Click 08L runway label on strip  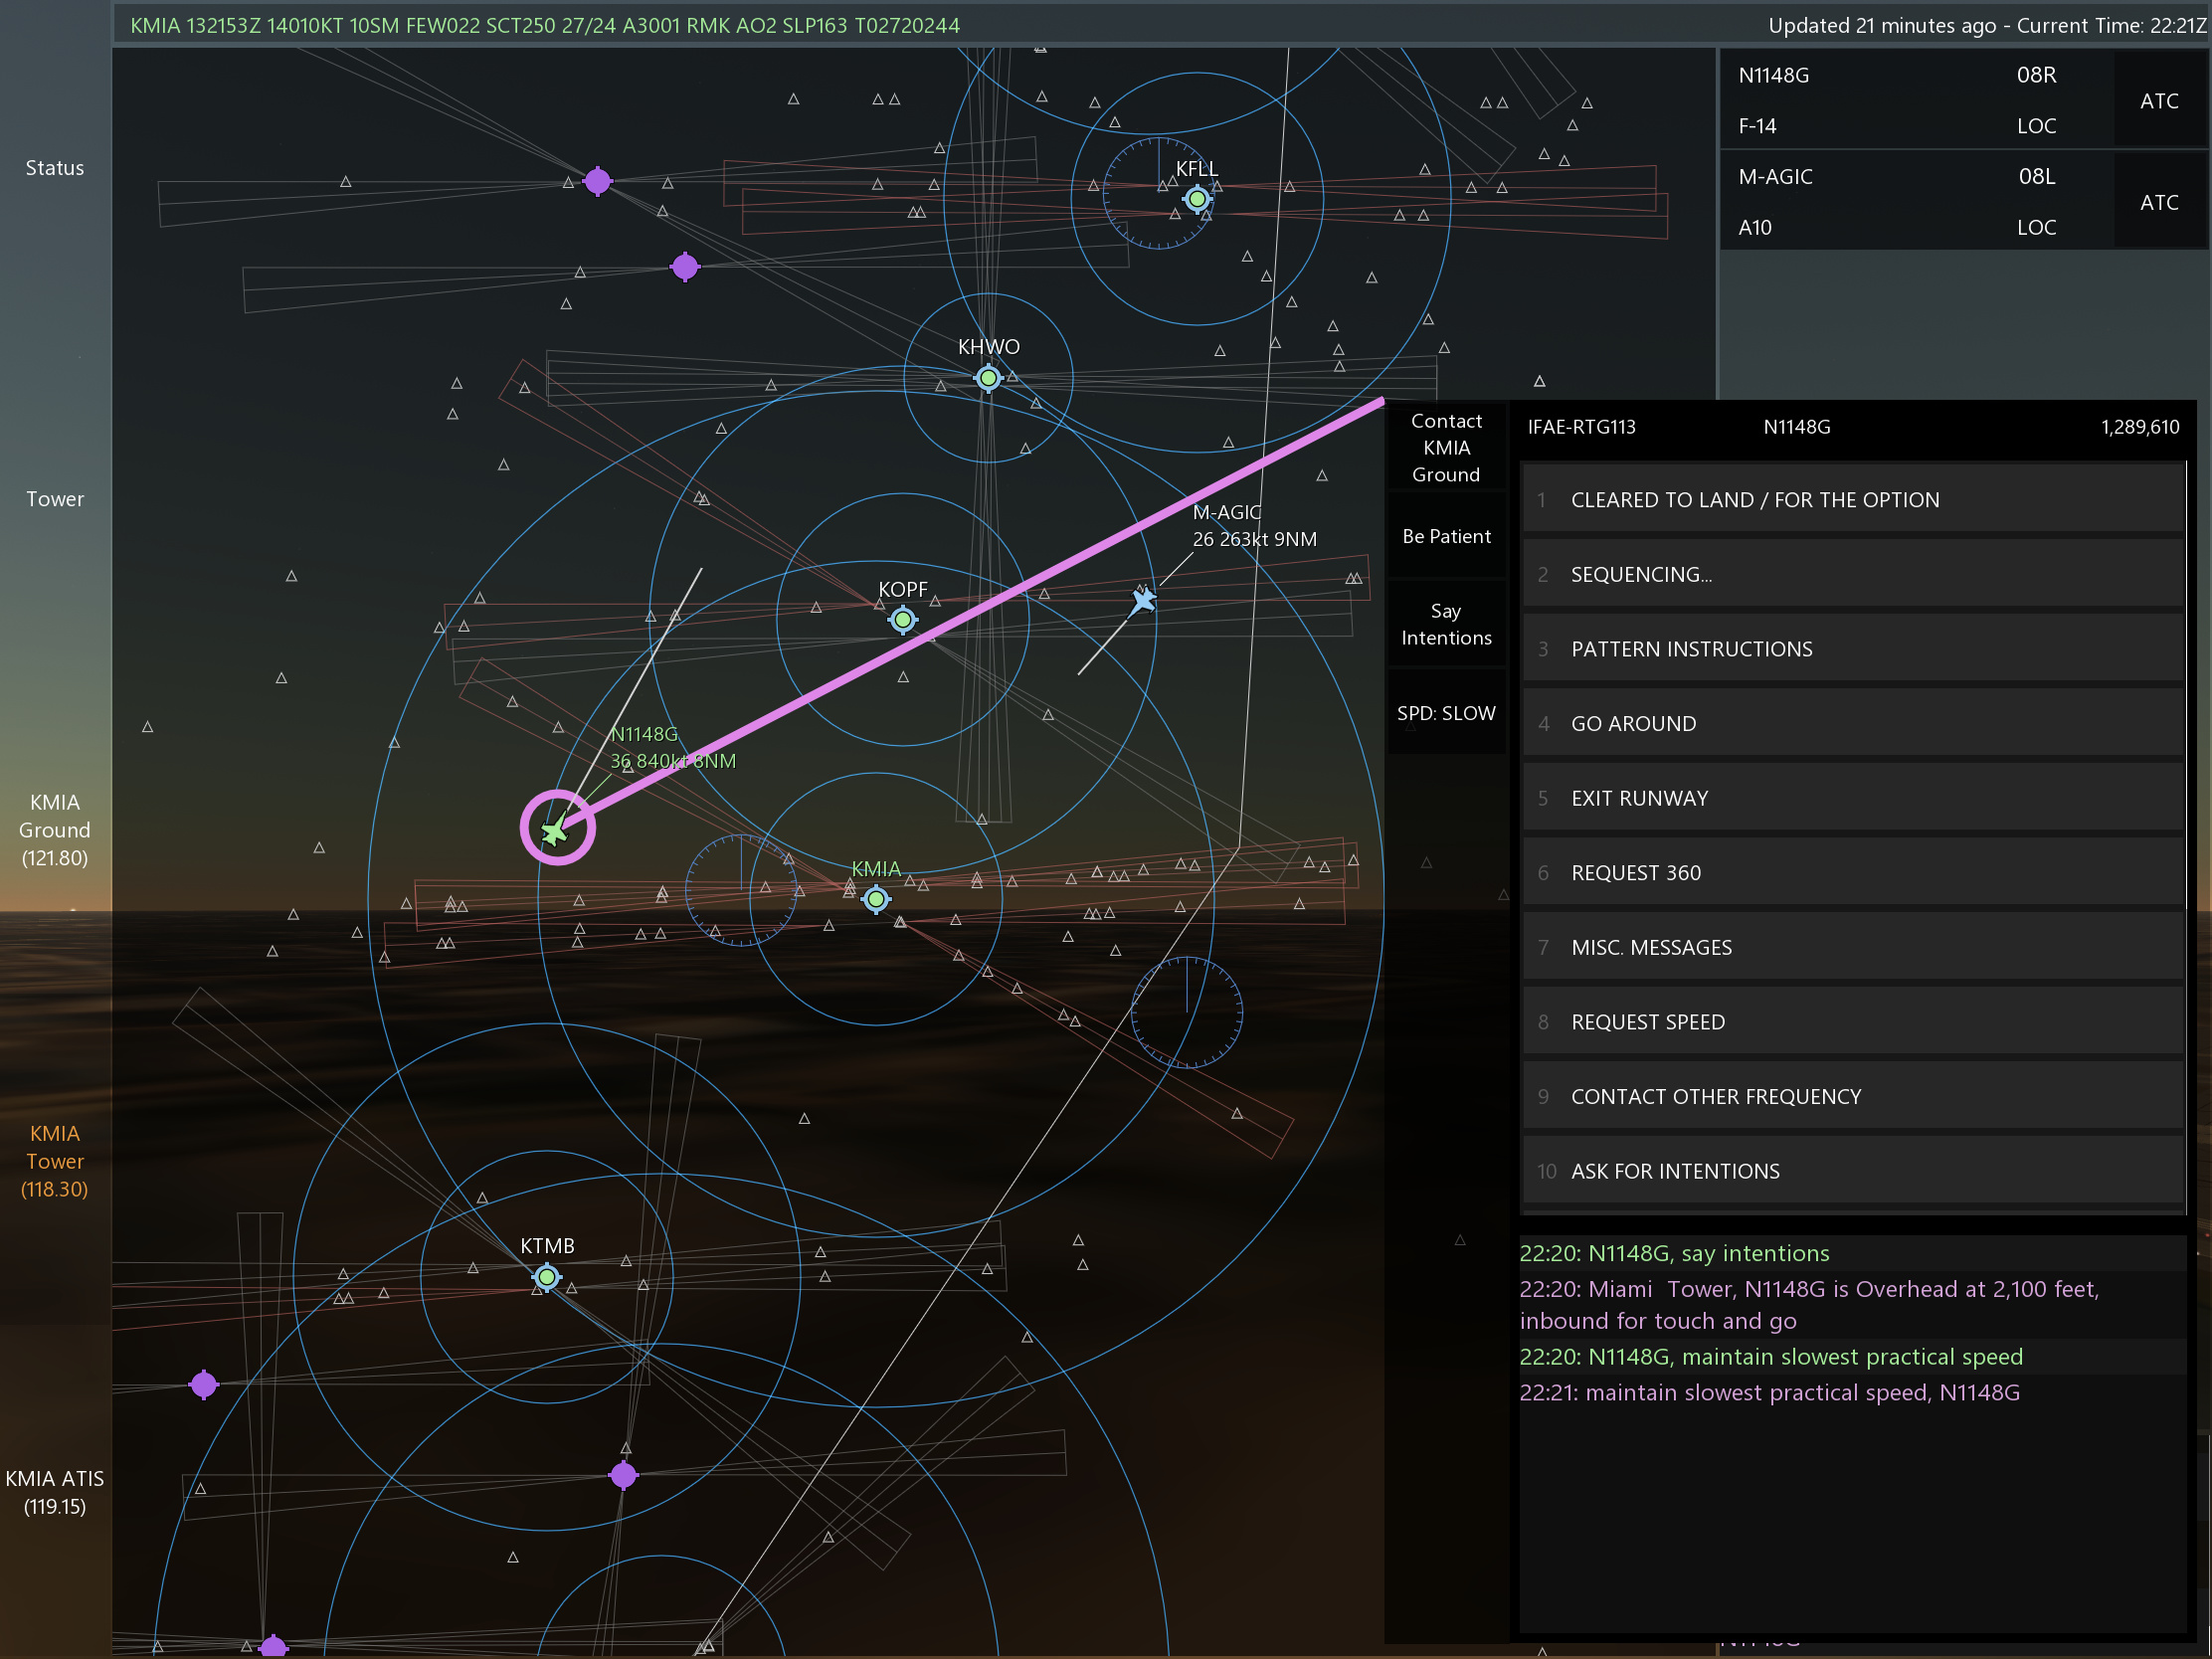pyautogui.click(x=2037, y=176)
